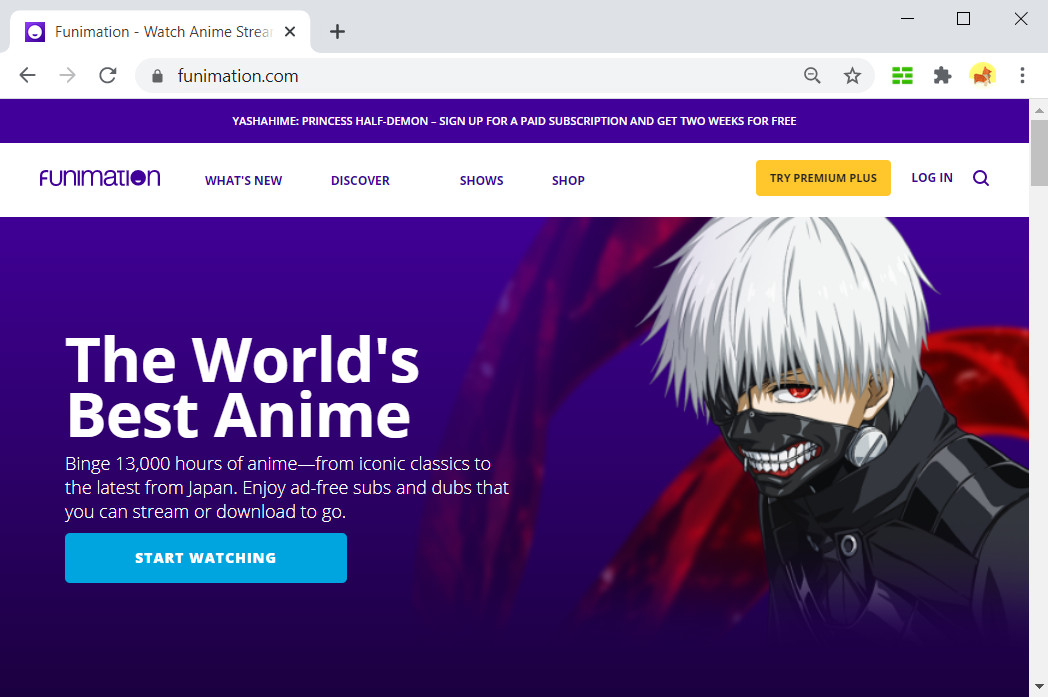The width and height of the screenshot is (1048, 697).
Task: Open the Shows navigation menu
Action: tap(481, 181)
